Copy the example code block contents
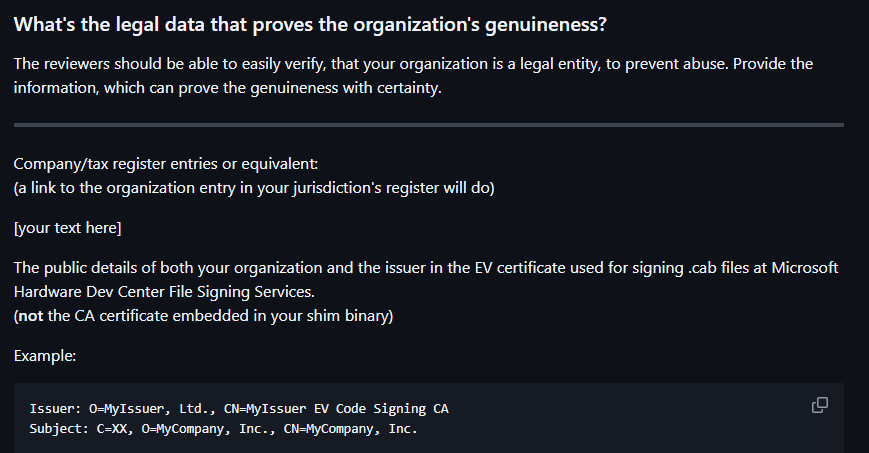This screenshot has width=869, height=453. 819,405
